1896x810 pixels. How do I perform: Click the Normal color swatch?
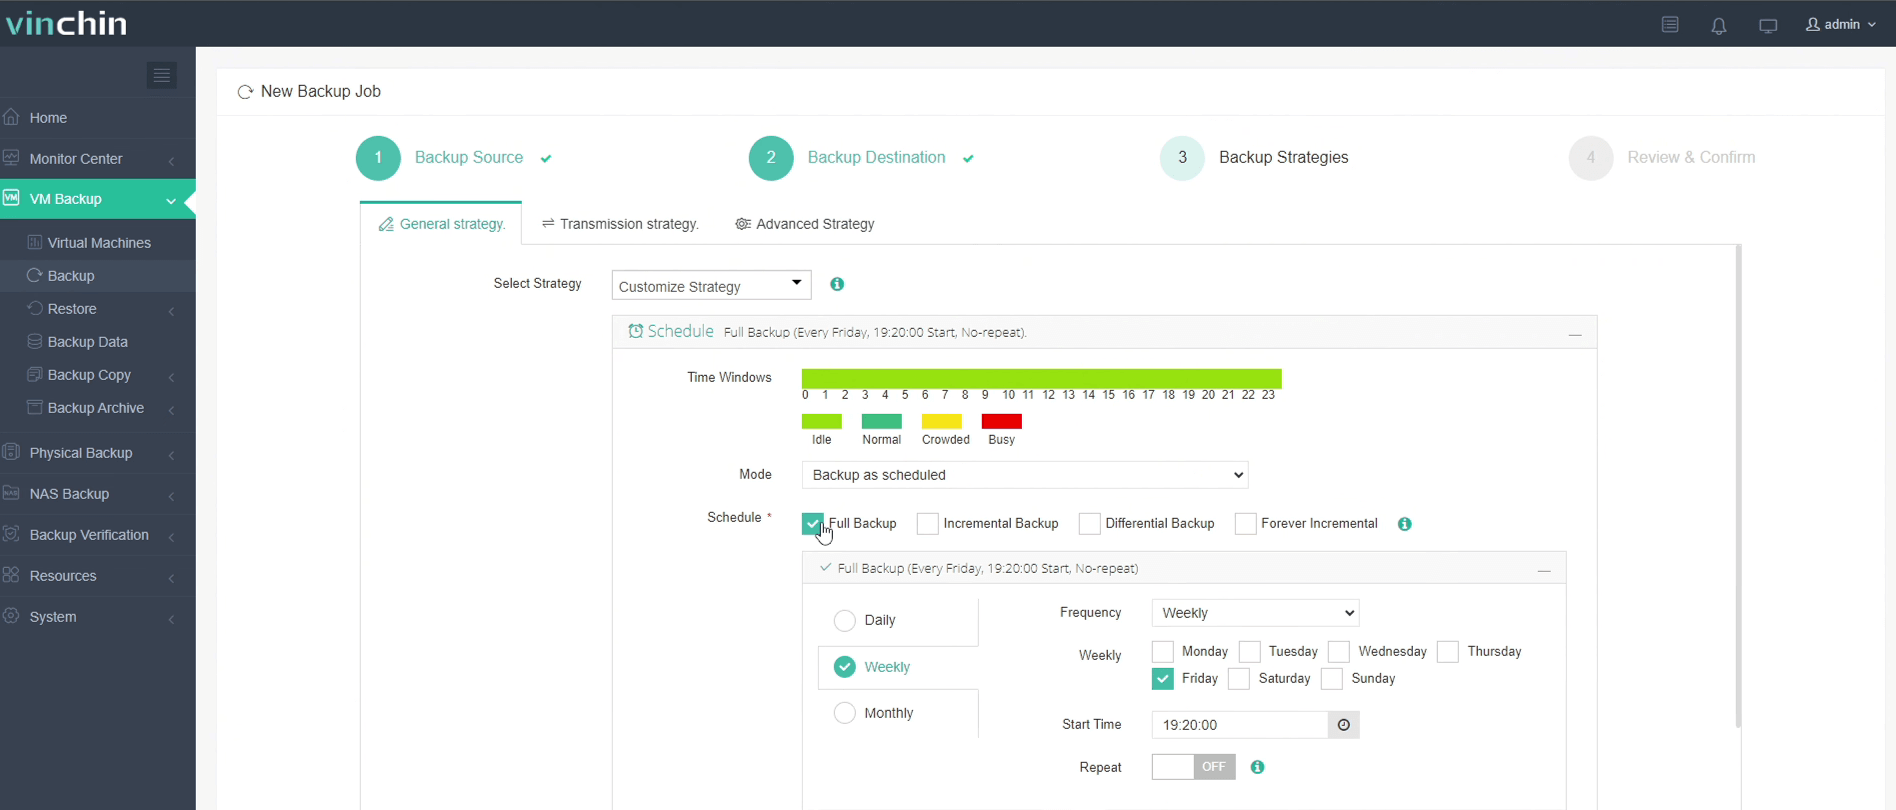coord(882,421)
